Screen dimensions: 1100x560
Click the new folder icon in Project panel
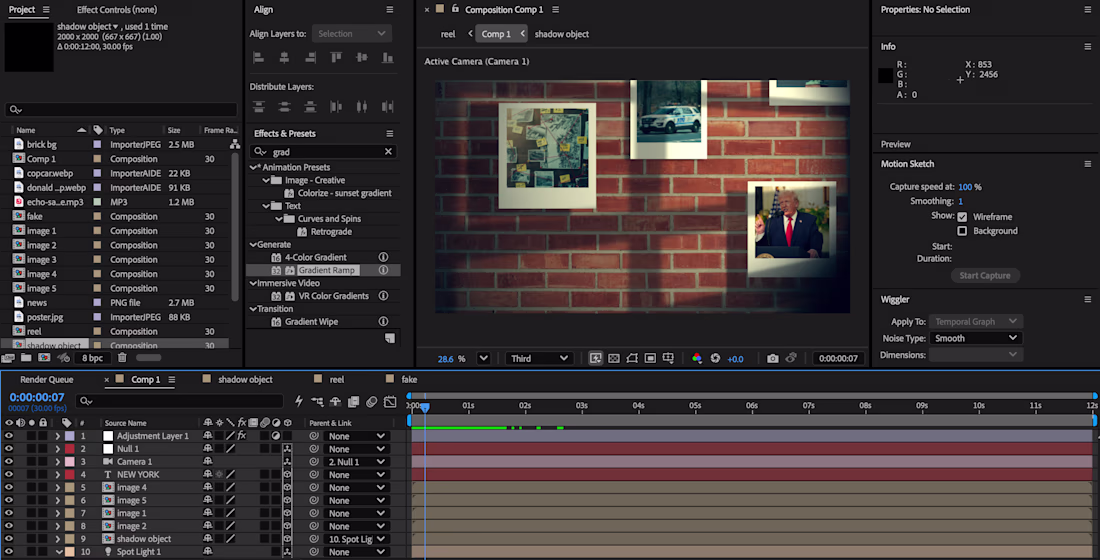pos(26,358)
